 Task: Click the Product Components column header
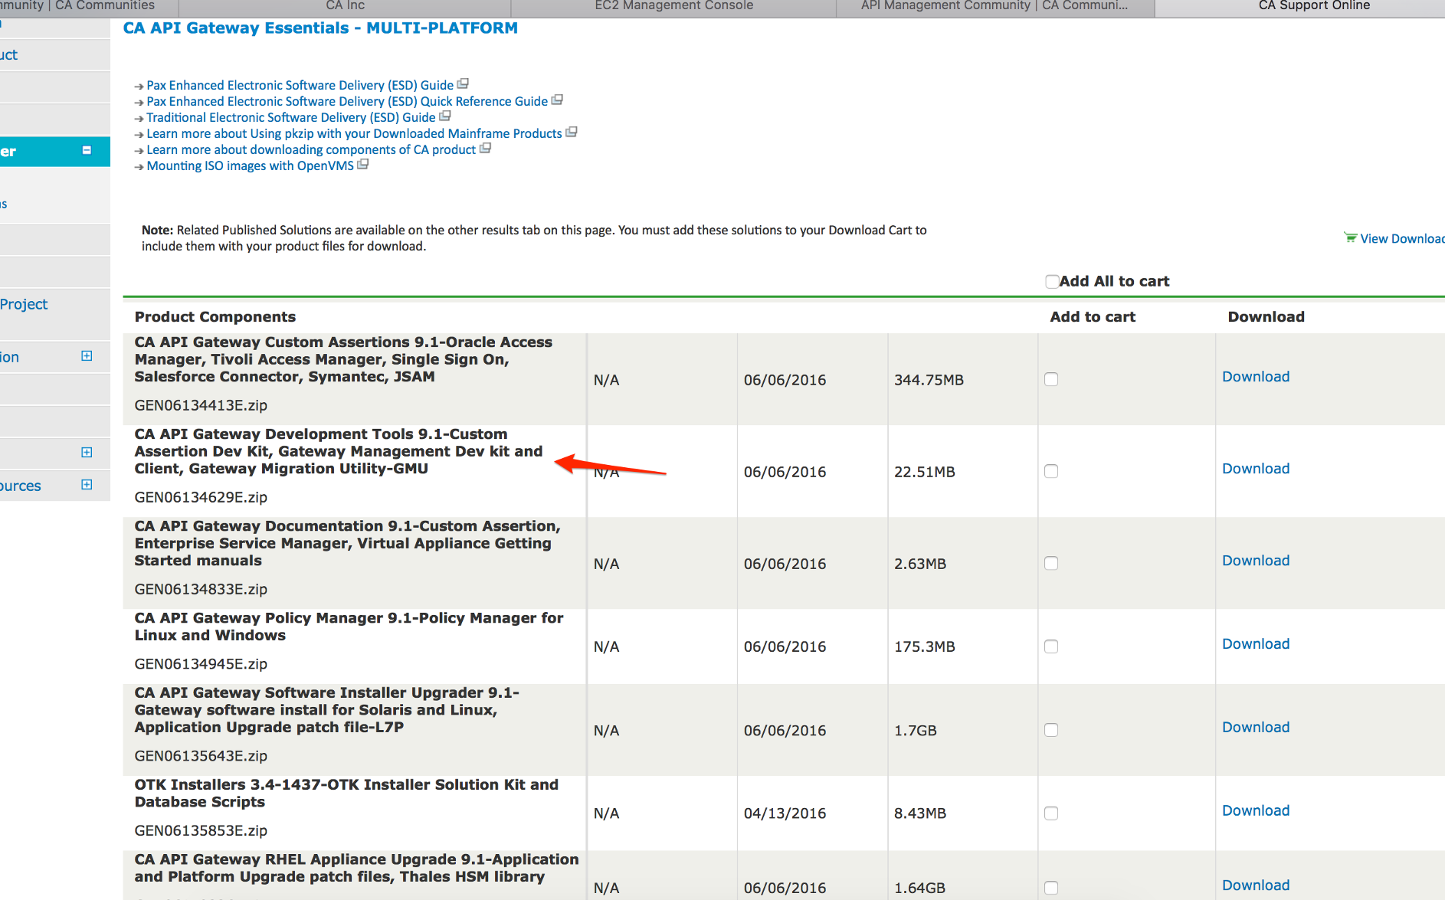215,317
